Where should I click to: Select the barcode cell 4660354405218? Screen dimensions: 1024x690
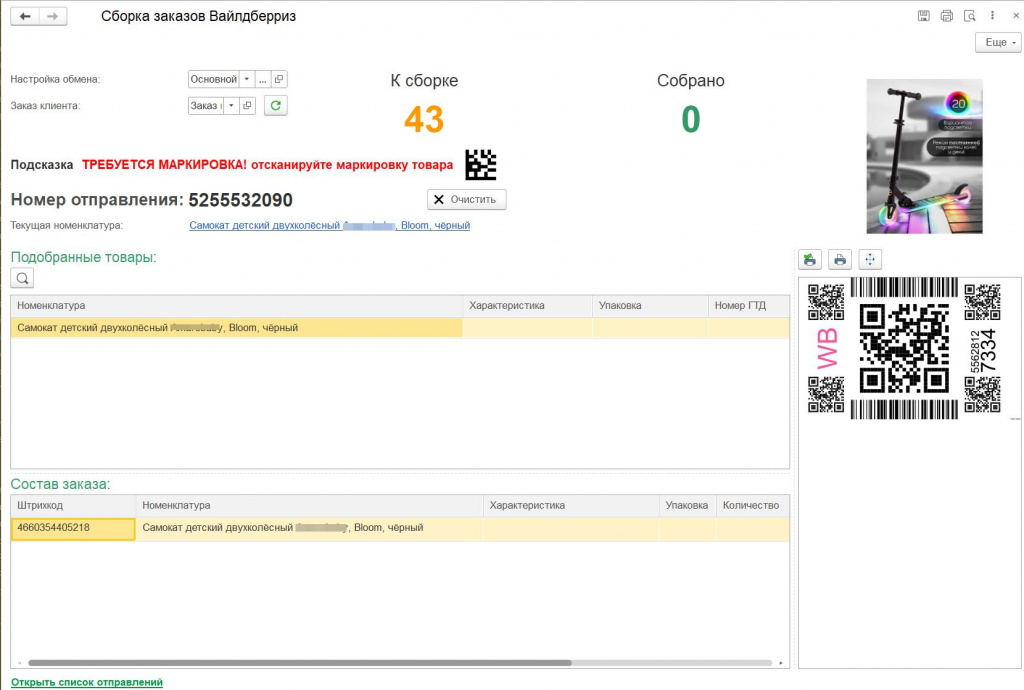pyautogui.click(x=73, y=529)
